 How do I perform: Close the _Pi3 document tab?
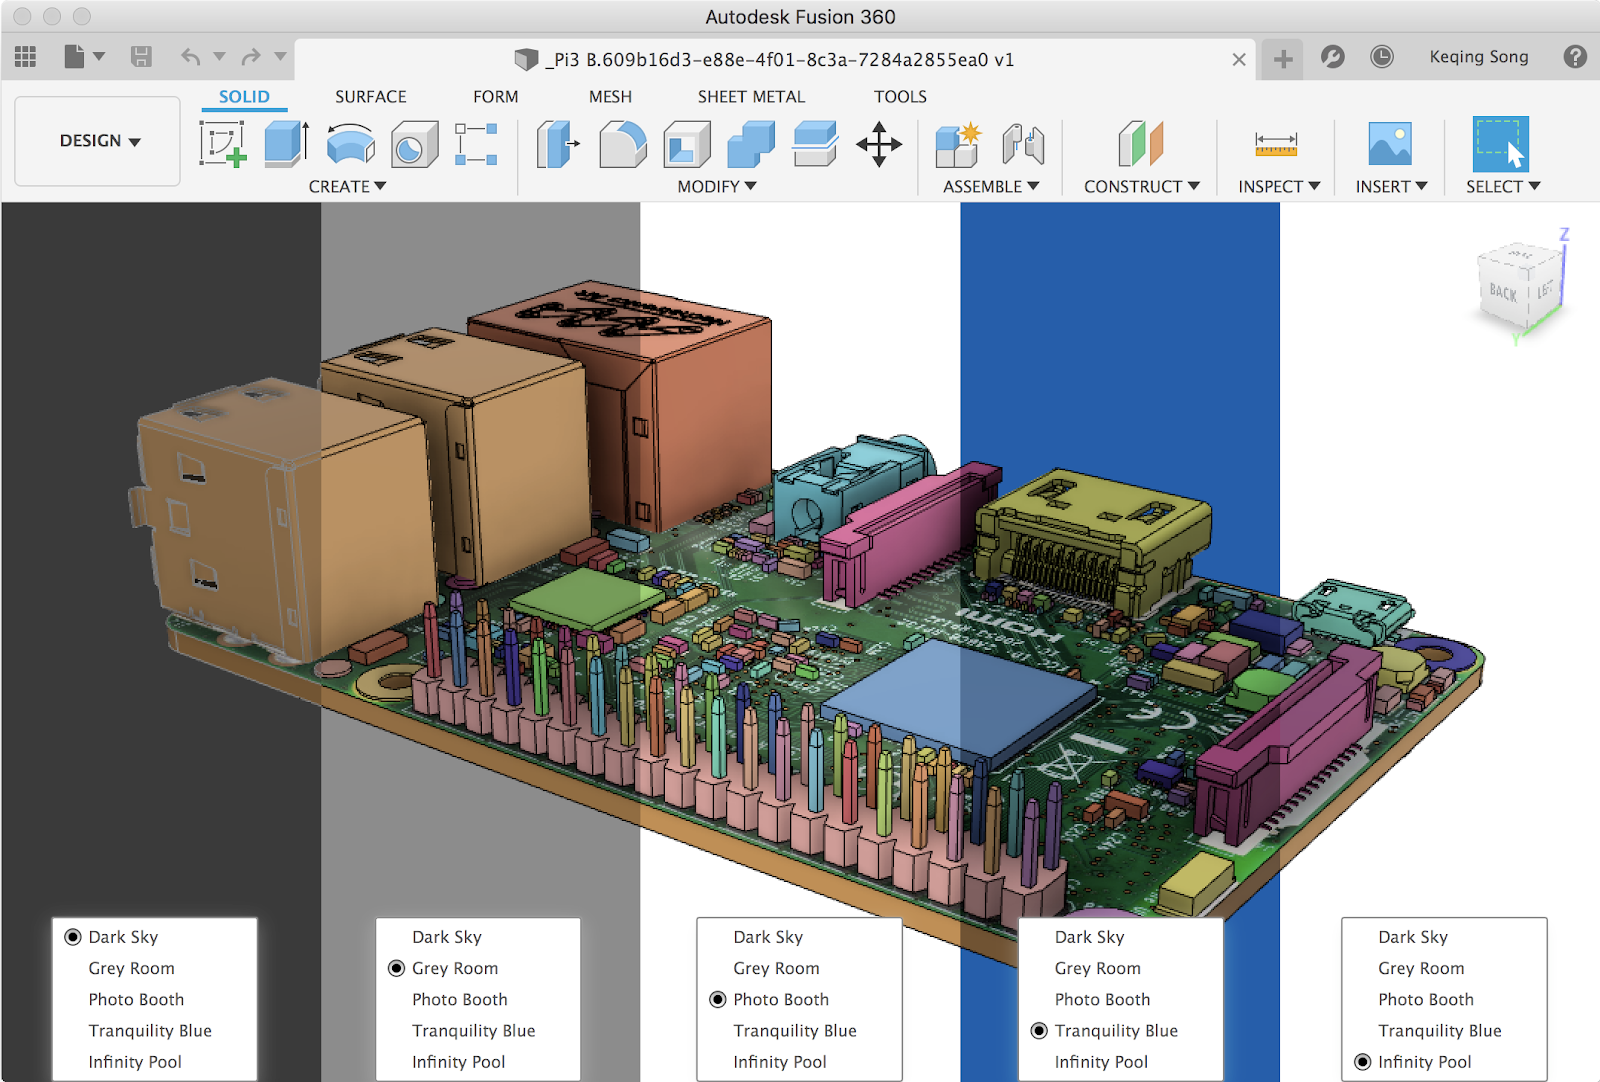point(1239,60)
